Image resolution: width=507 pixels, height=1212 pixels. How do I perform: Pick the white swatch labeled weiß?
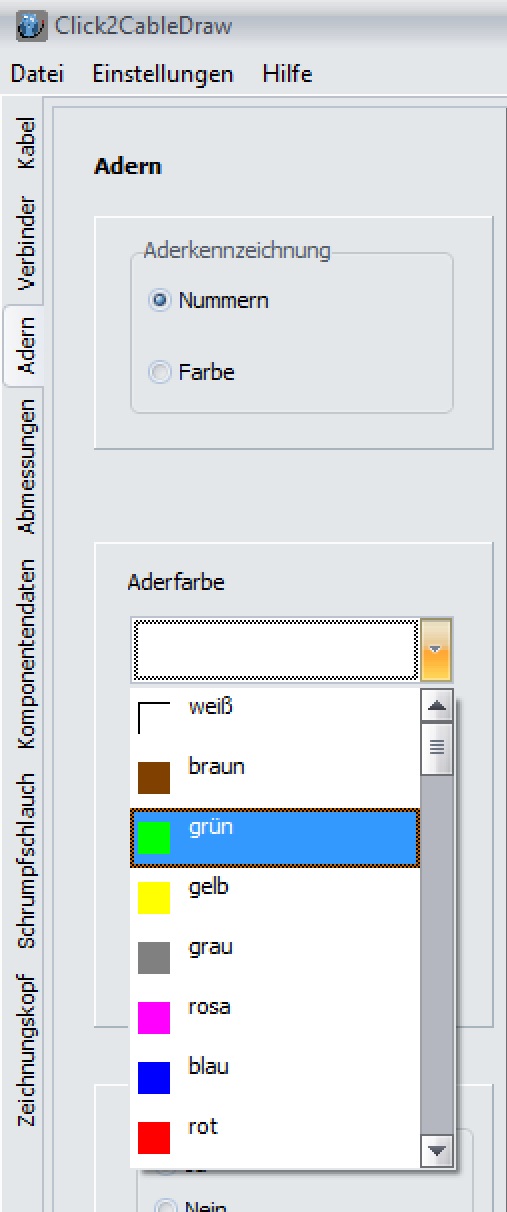click(x=154, y=717)
